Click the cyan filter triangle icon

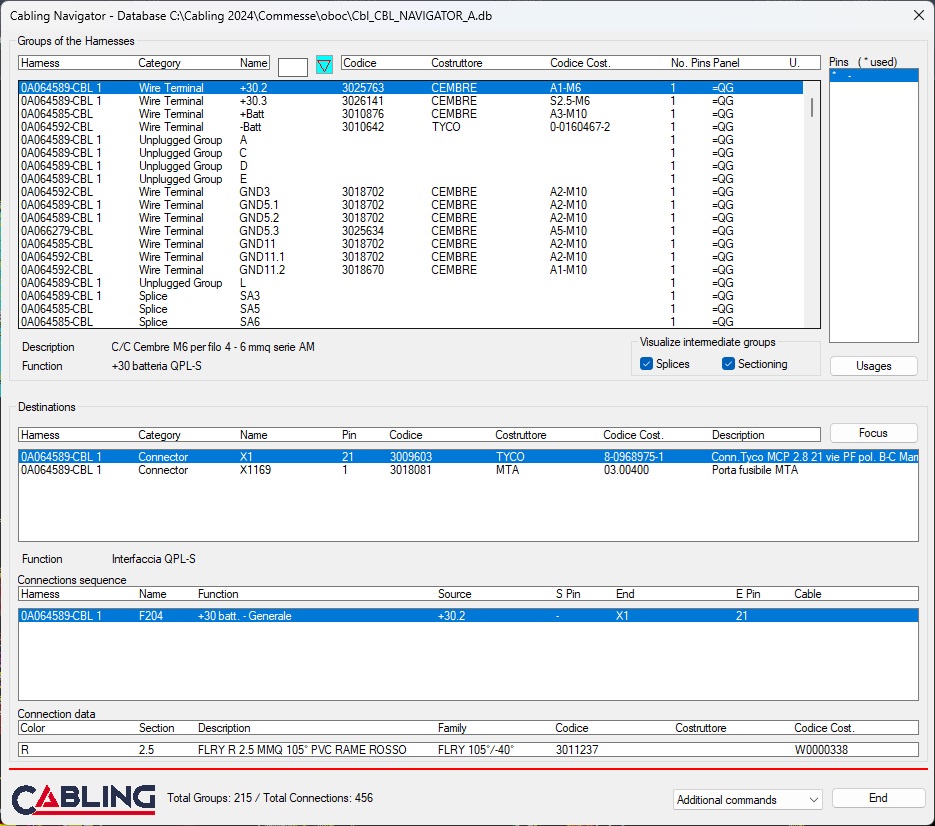324,64
